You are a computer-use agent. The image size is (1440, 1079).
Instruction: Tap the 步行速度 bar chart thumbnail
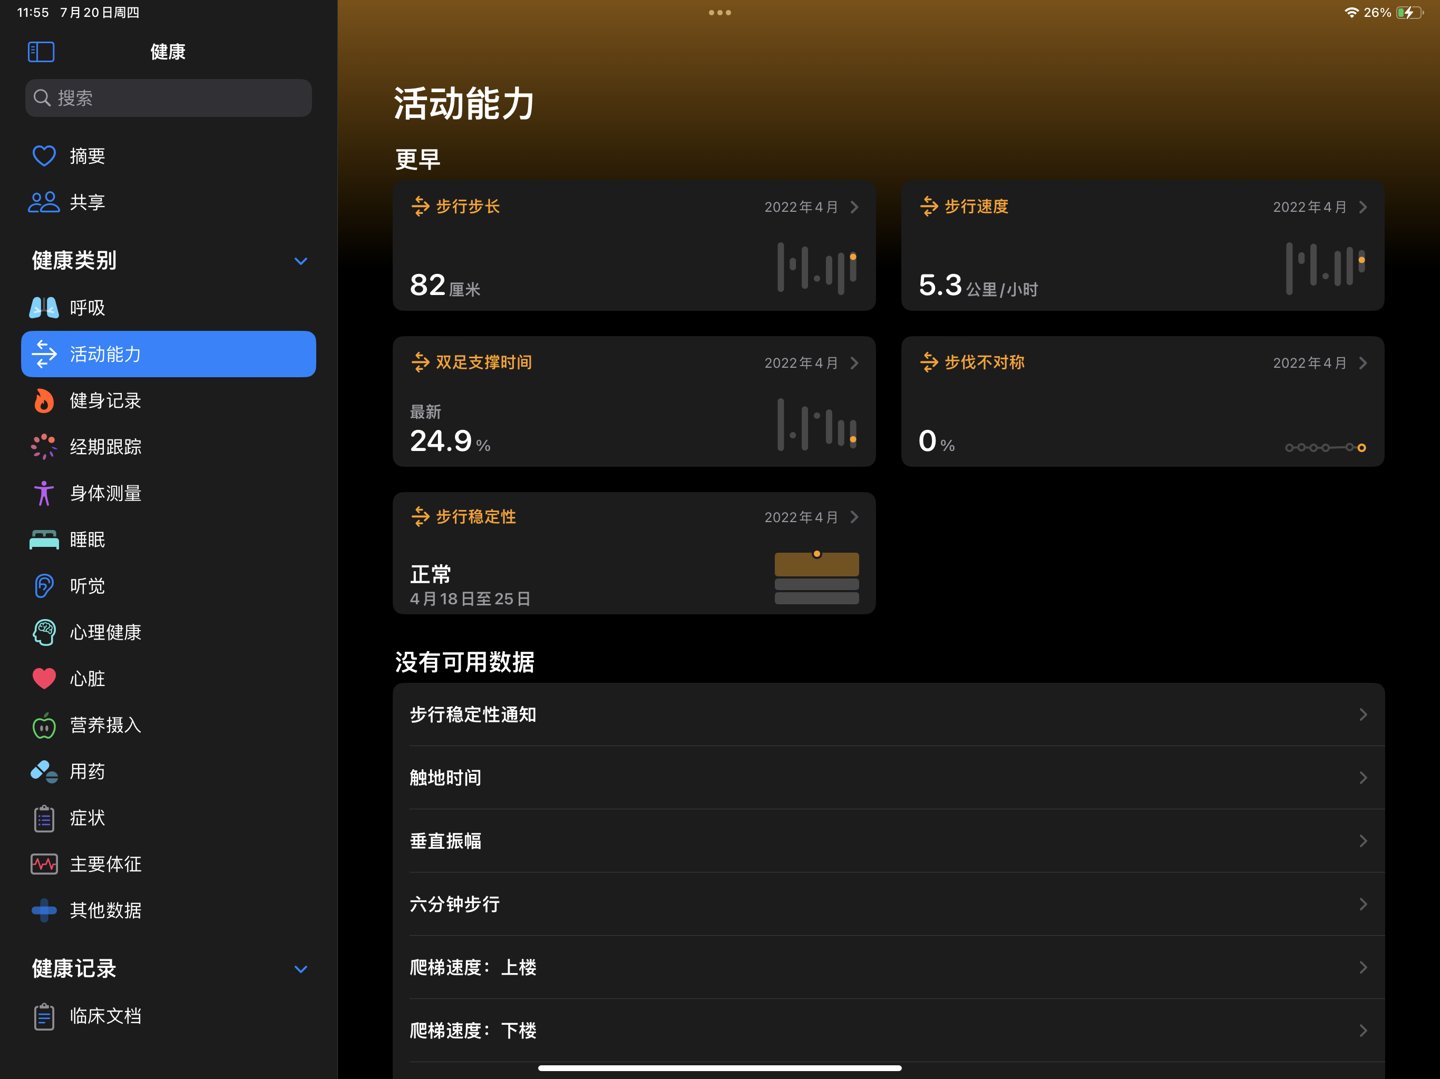point(1325,268)
